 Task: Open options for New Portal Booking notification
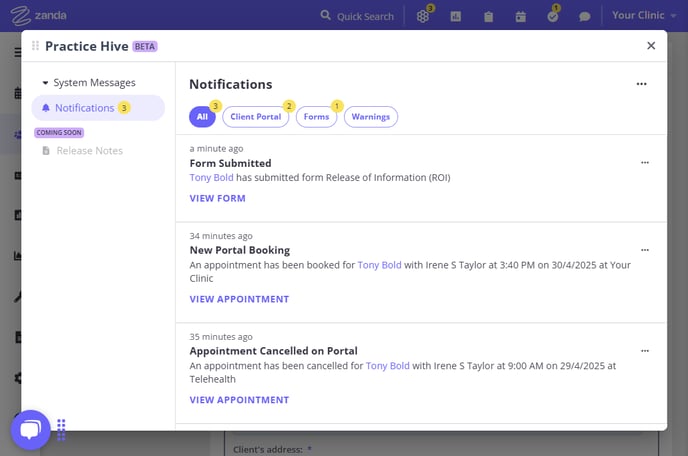[645, 250]
